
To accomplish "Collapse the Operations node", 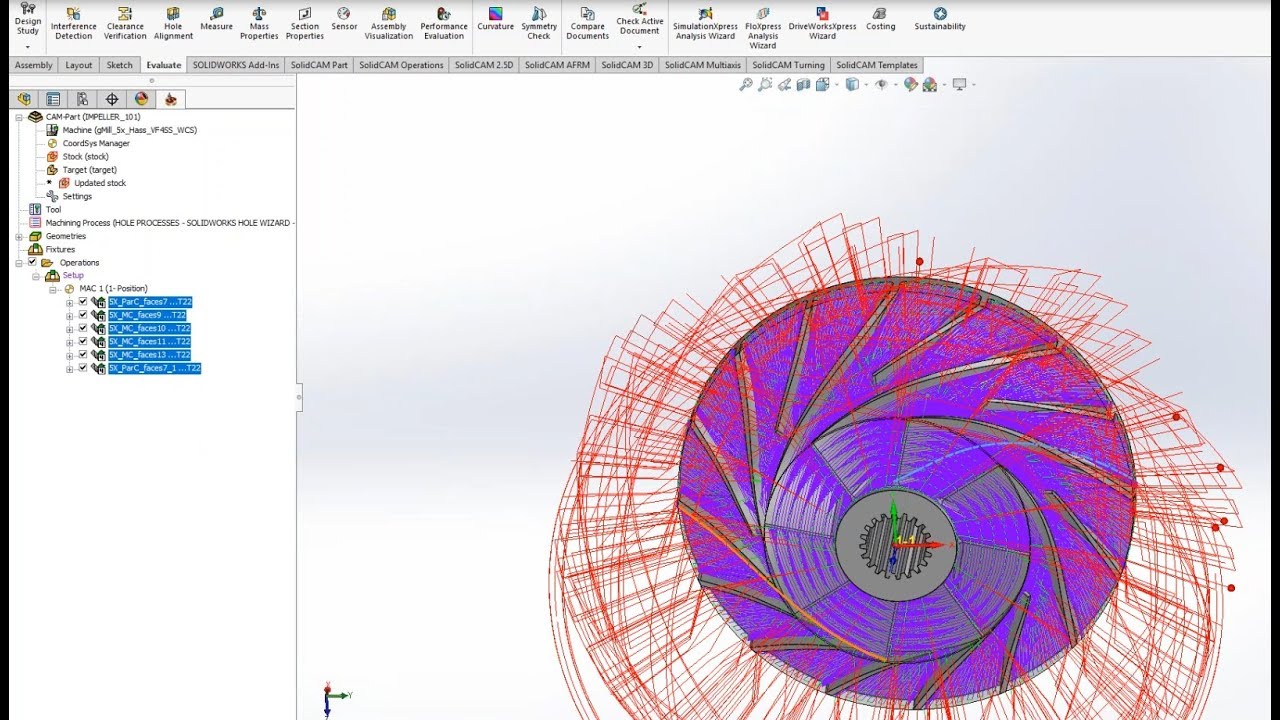I will 19,262.
